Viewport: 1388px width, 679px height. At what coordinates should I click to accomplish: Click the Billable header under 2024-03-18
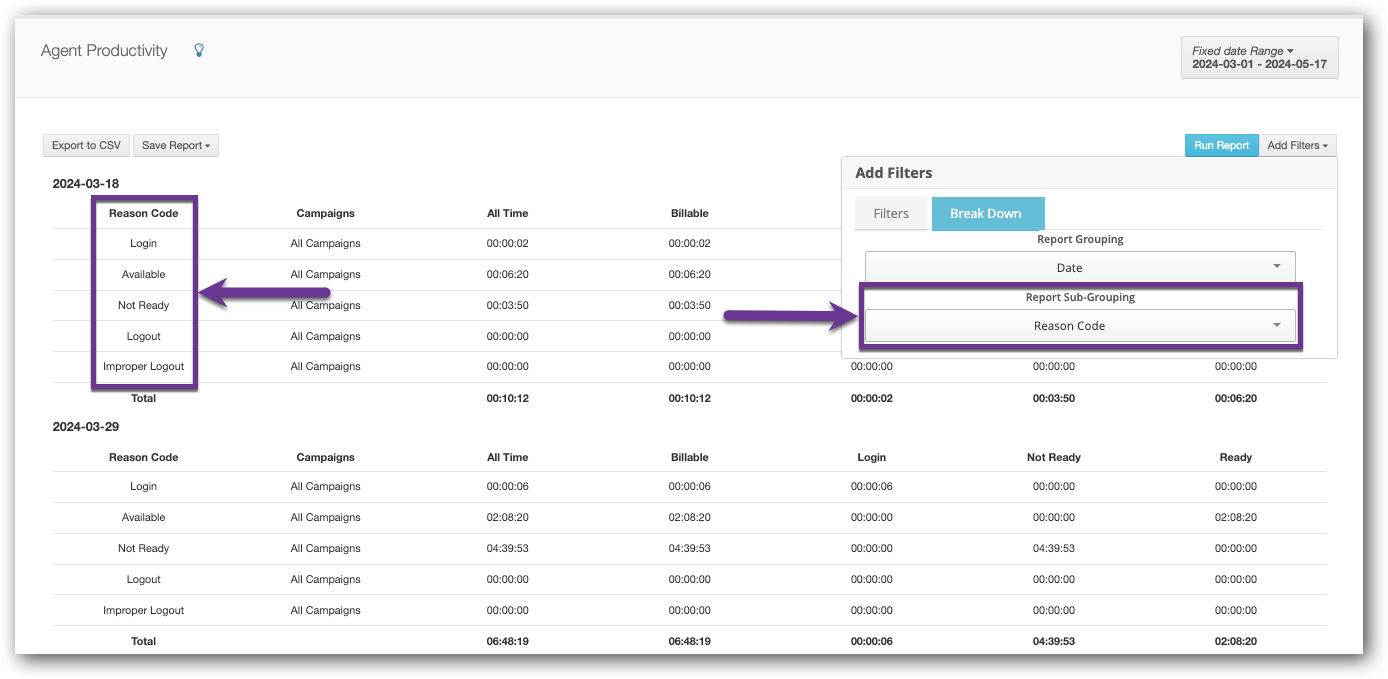pos(689,213)
